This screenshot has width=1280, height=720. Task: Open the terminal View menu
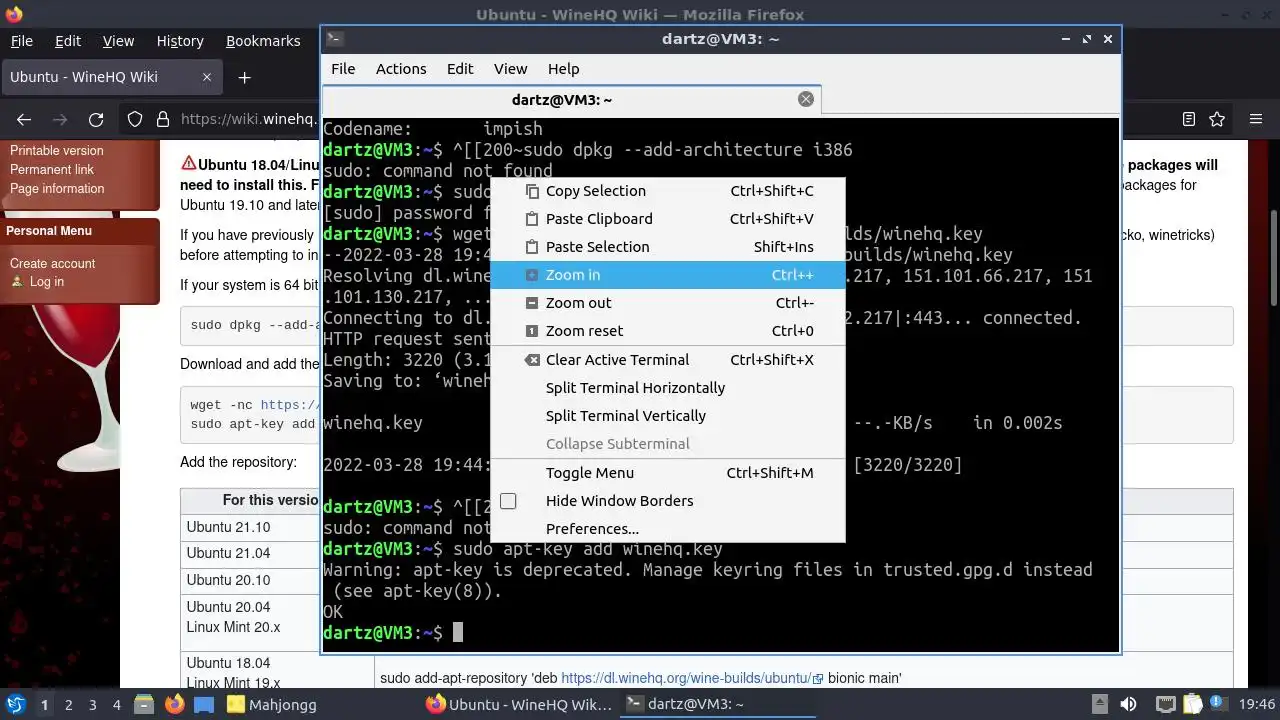(510, 69)
